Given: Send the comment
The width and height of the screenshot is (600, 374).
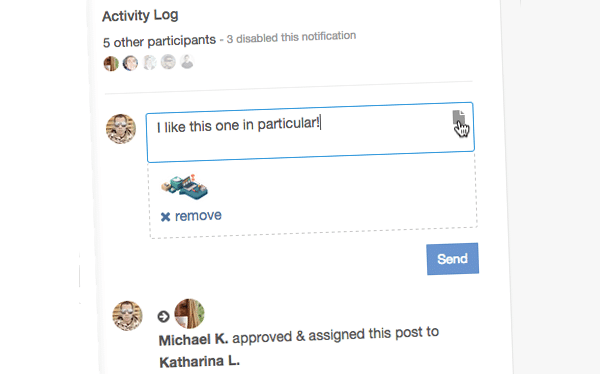Looking at the screenshot, I should coord(452,259).
